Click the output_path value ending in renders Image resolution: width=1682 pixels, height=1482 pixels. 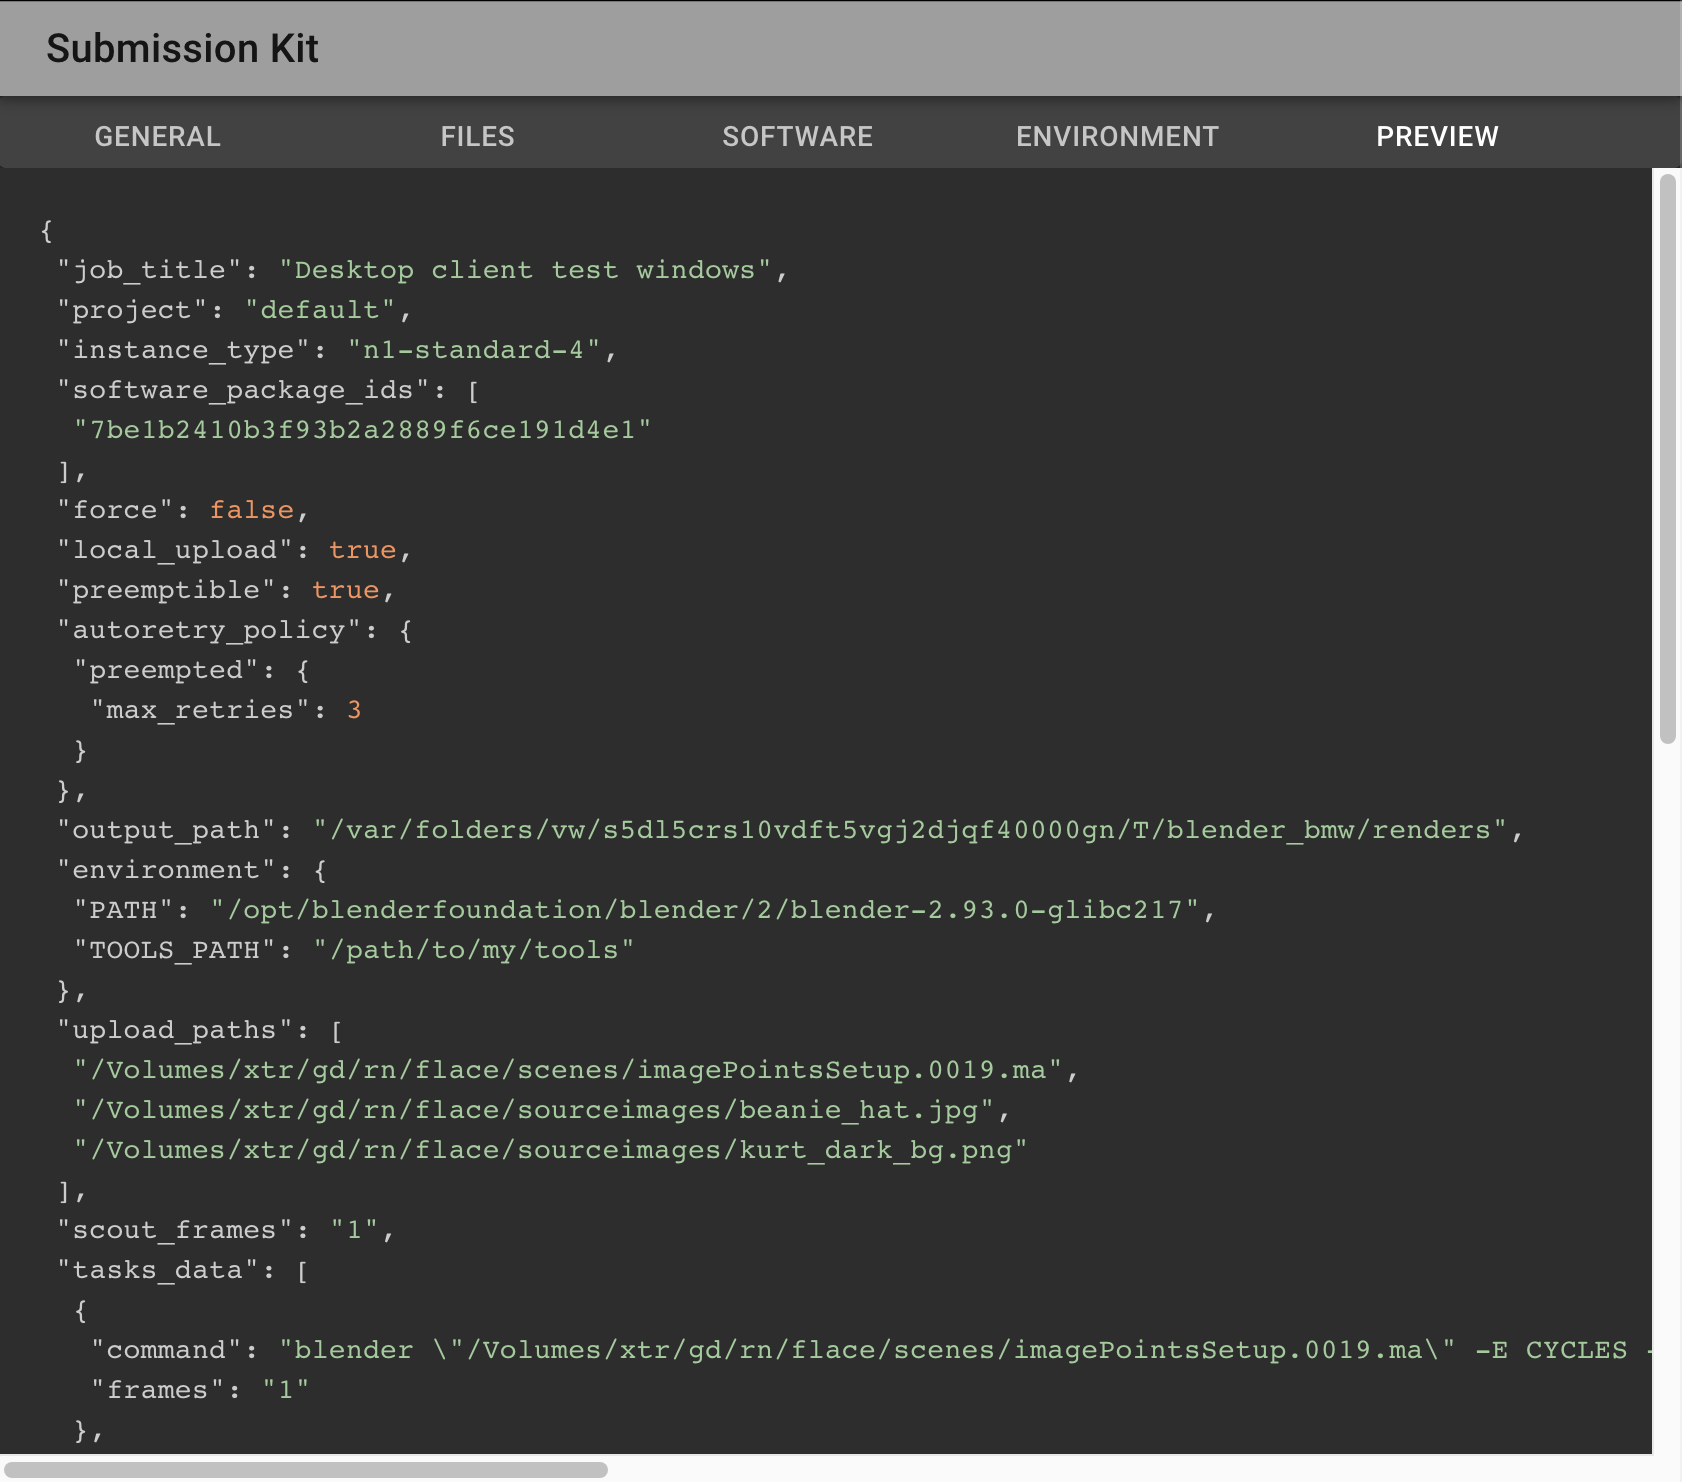tap(910, 830)
